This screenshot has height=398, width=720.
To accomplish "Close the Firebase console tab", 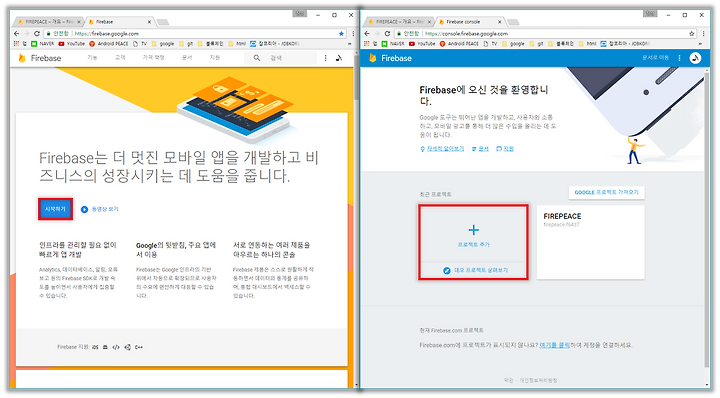I will click(x=500, y=22).
